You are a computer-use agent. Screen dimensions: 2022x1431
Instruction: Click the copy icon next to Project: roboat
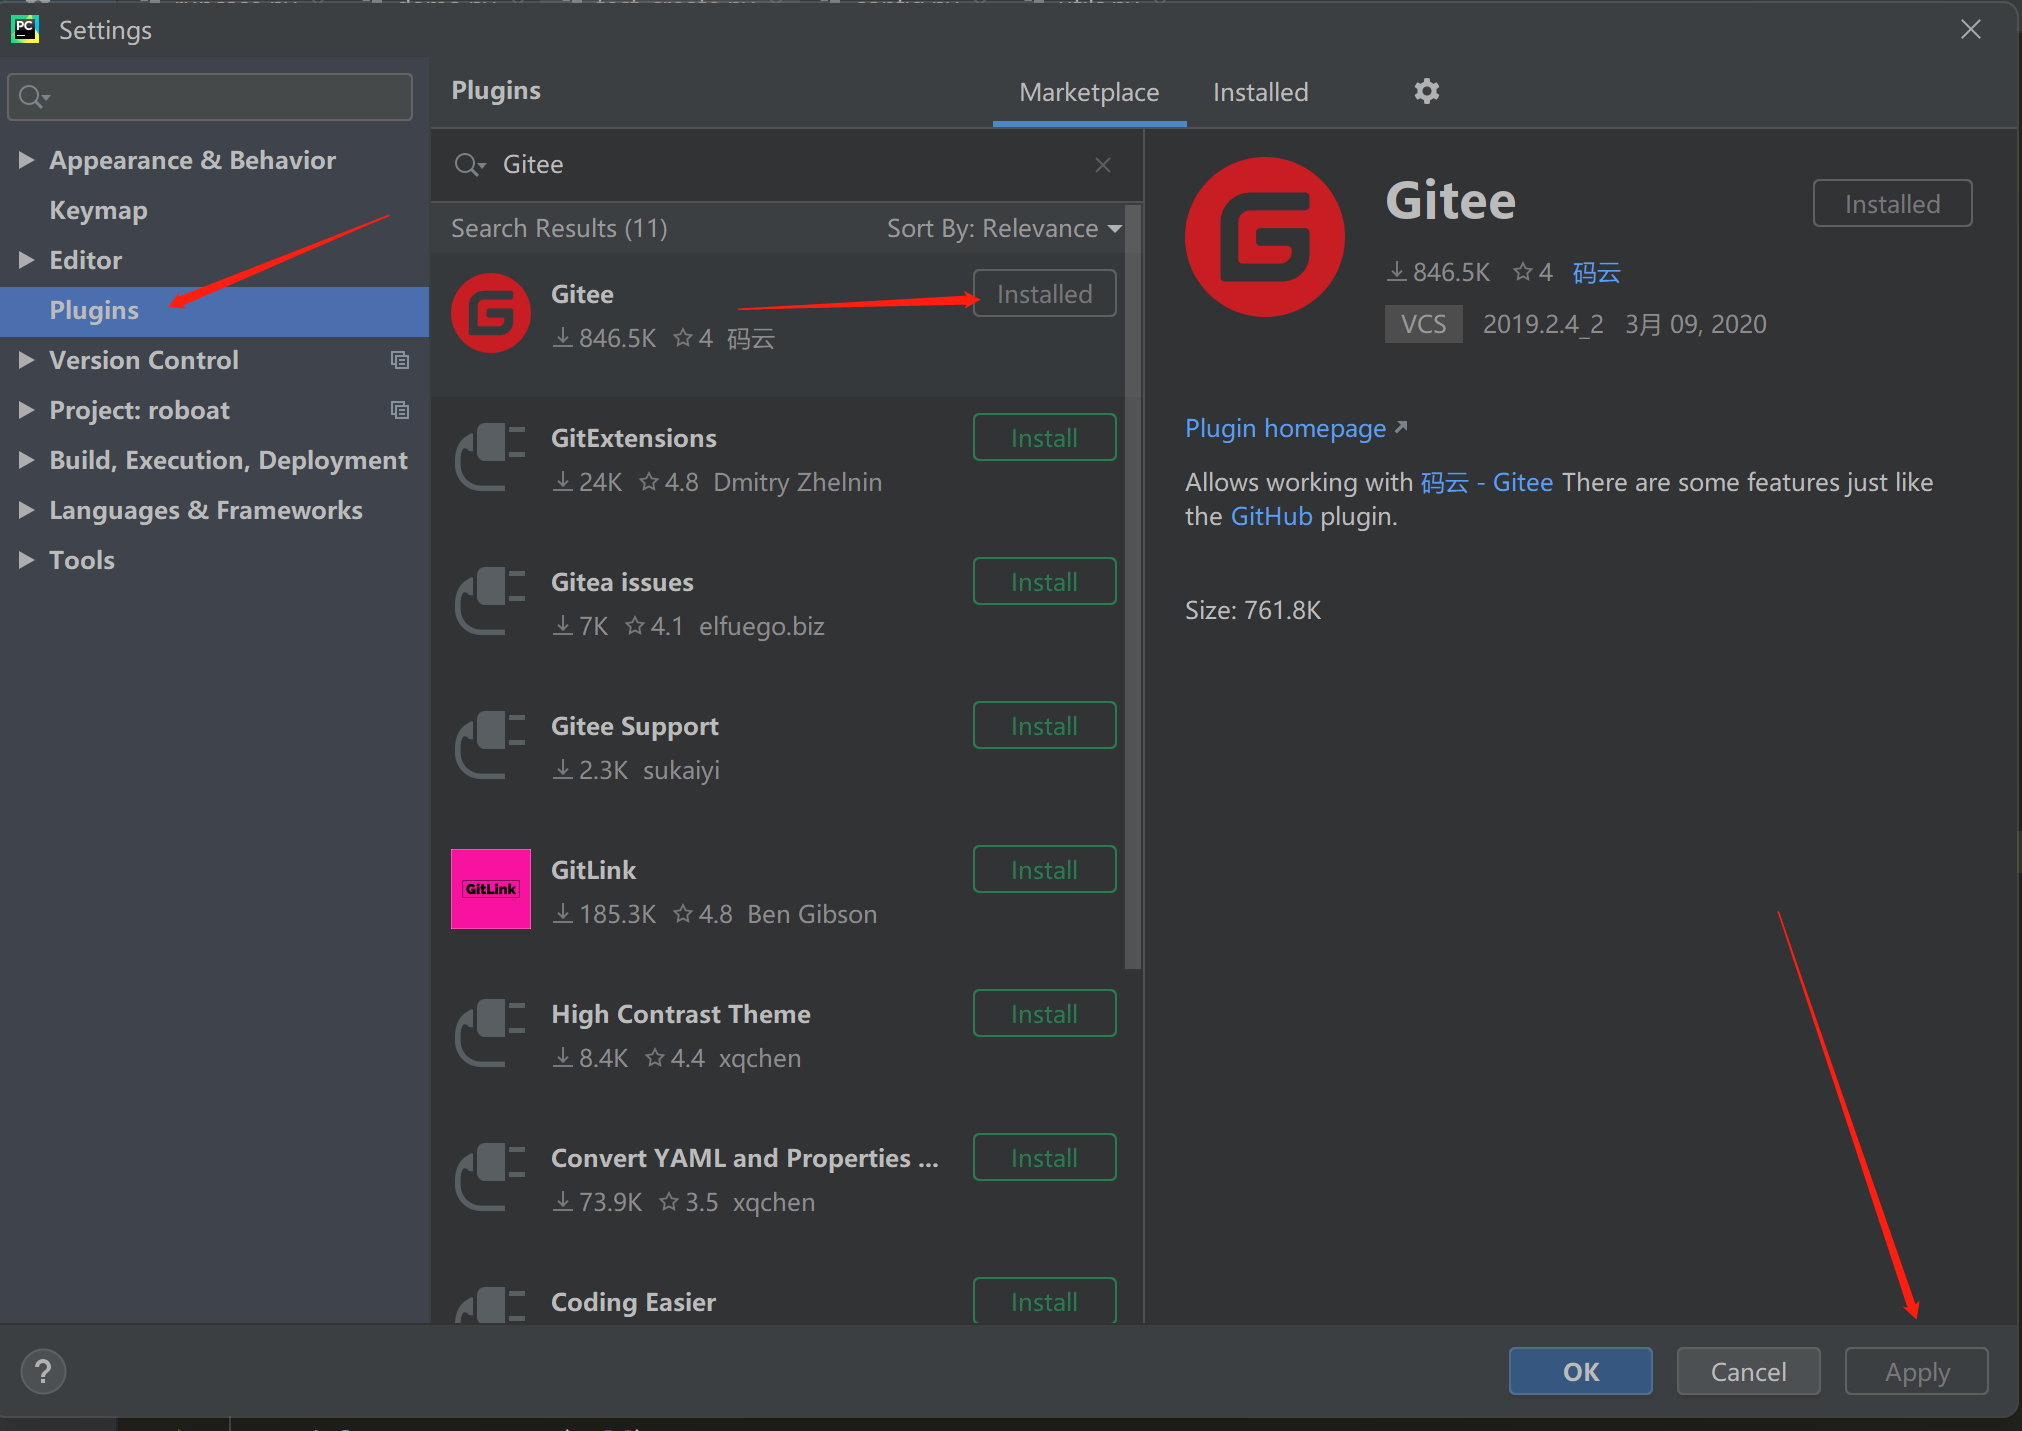tap(400, 410)
